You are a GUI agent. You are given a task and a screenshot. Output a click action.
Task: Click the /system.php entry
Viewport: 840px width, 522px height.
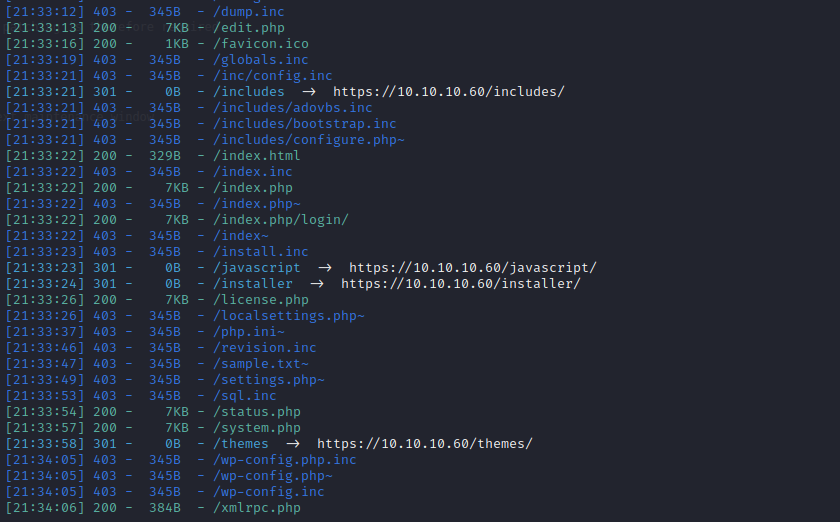coord(257,428)
